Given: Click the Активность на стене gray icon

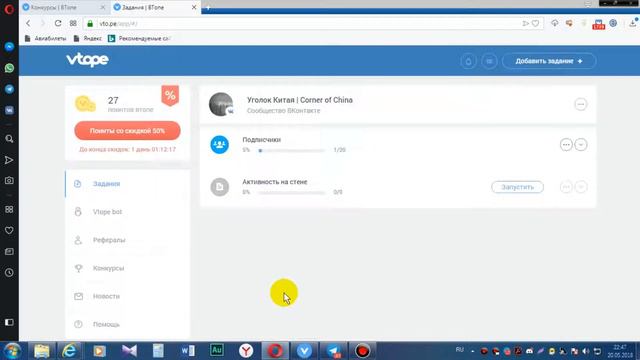Looking at the screenshot, I should tap(220, 187).
